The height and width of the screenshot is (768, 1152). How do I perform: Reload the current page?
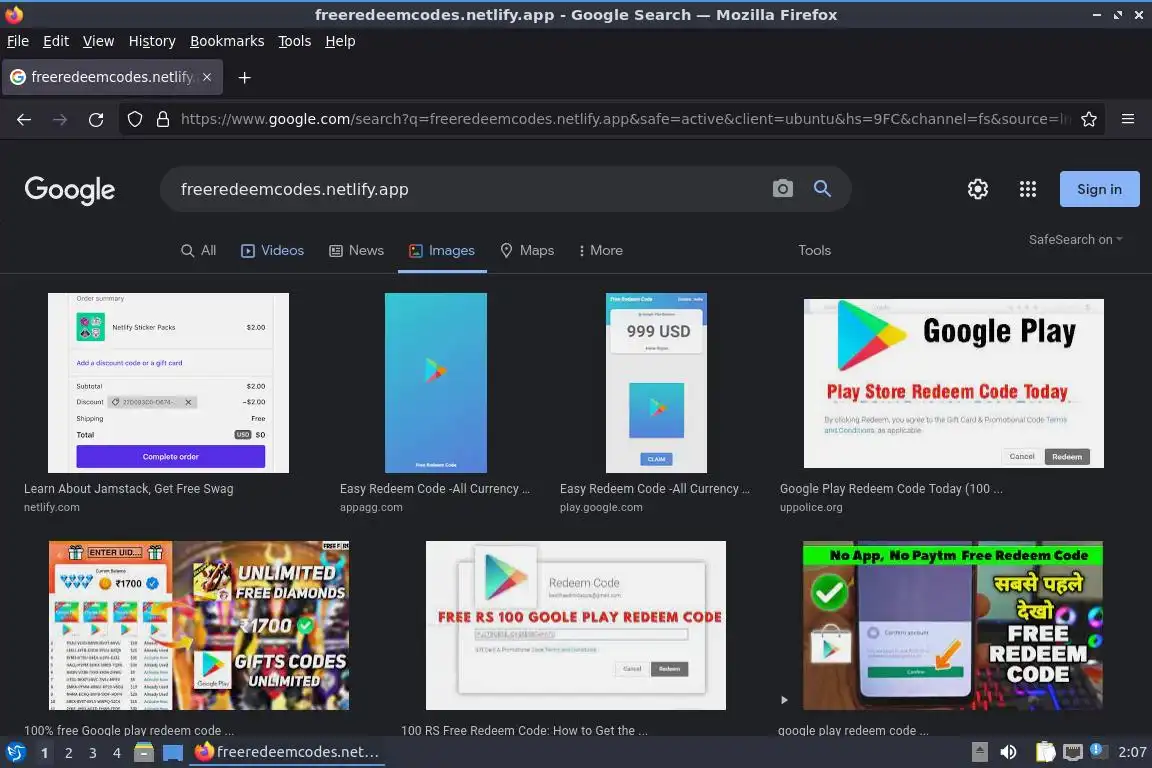(x=96, y=119)
